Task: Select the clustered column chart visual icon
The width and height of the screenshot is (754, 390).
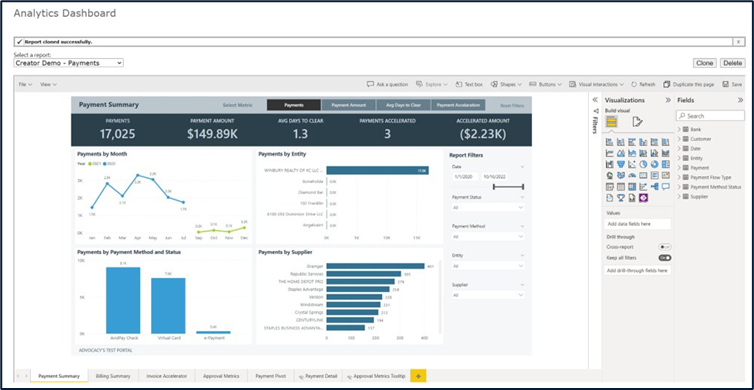Action: click(643, 142)
